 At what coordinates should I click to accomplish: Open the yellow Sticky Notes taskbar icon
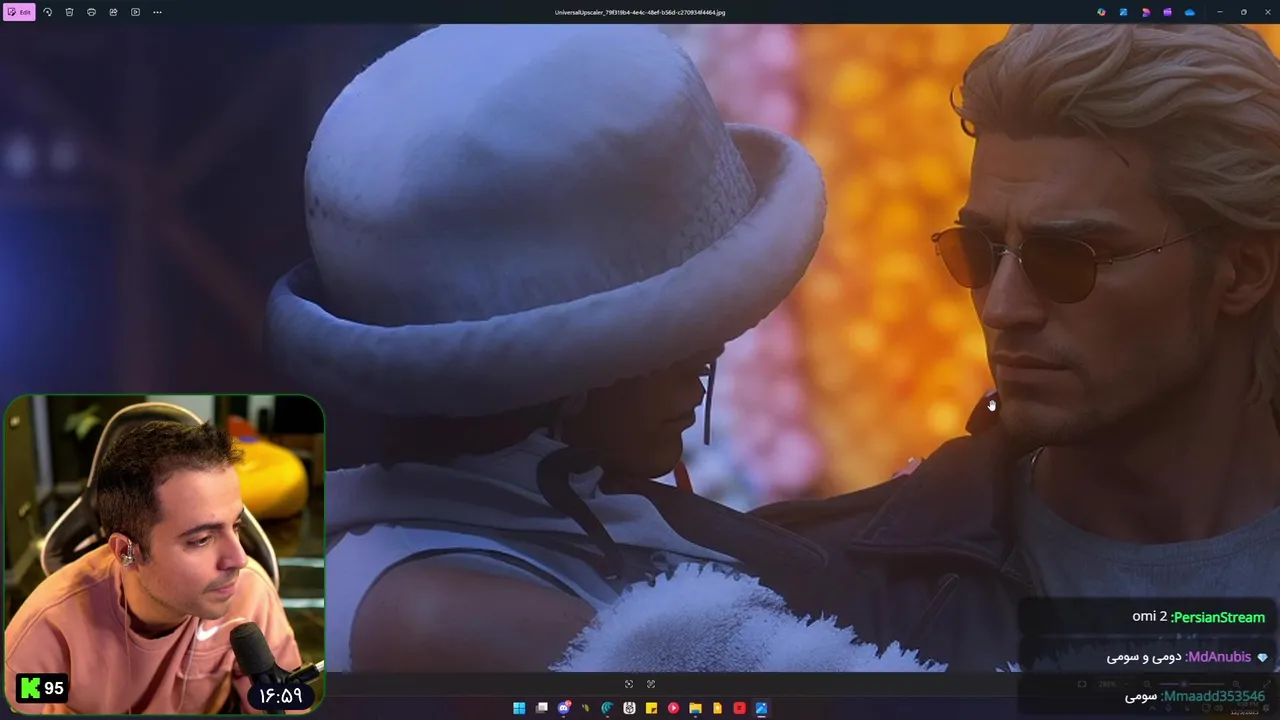(651, 708)
